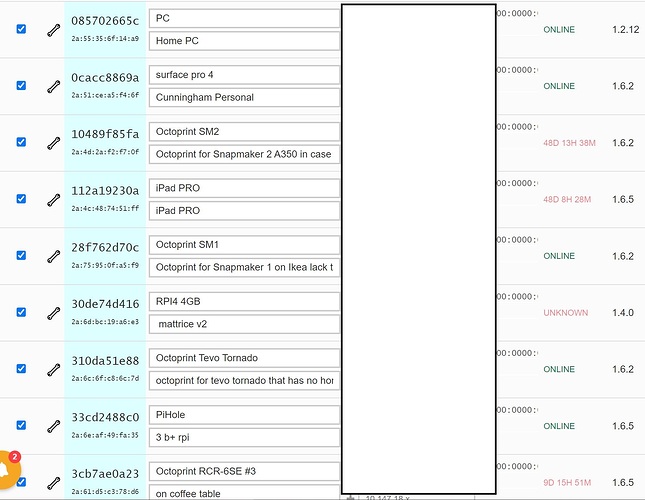
Task: Open wrench settings for iPad PRO row
Action: [53, 199]
